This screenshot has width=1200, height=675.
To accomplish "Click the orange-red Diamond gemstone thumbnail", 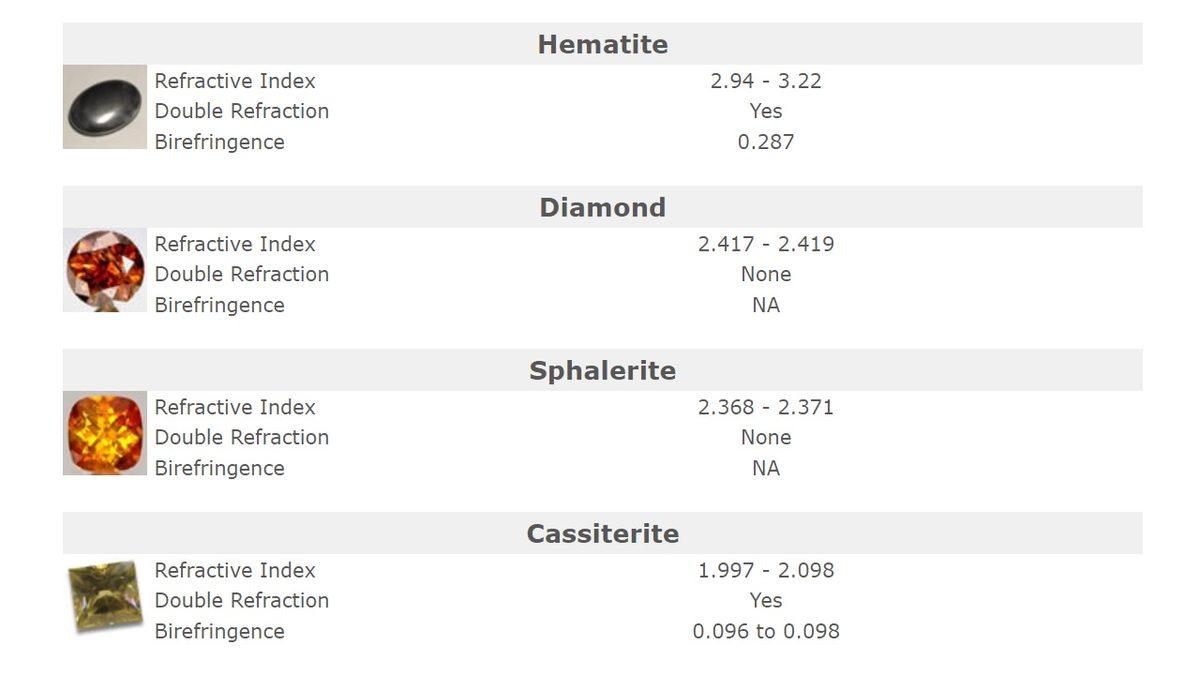I will (105, 270).
